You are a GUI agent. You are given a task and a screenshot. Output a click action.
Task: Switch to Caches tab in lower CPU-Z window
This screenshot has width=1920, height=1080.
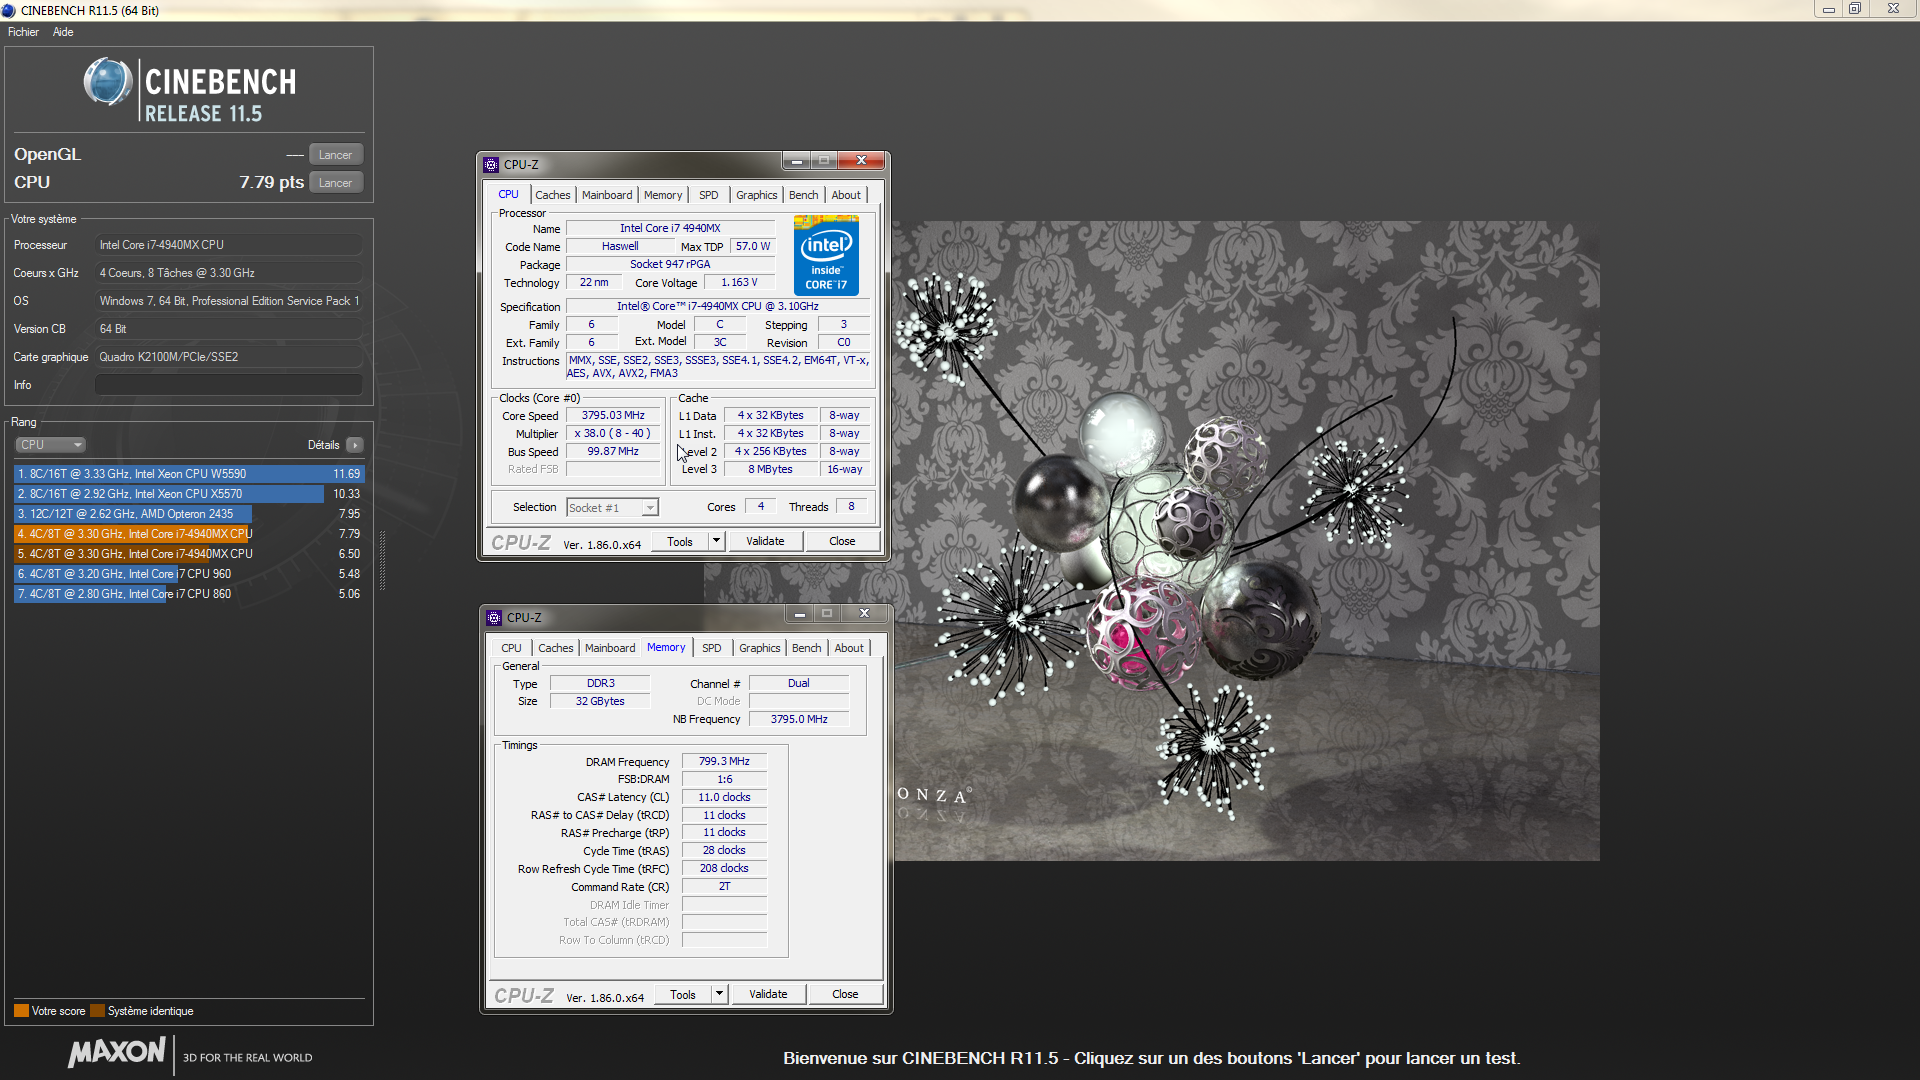(556, 648)
